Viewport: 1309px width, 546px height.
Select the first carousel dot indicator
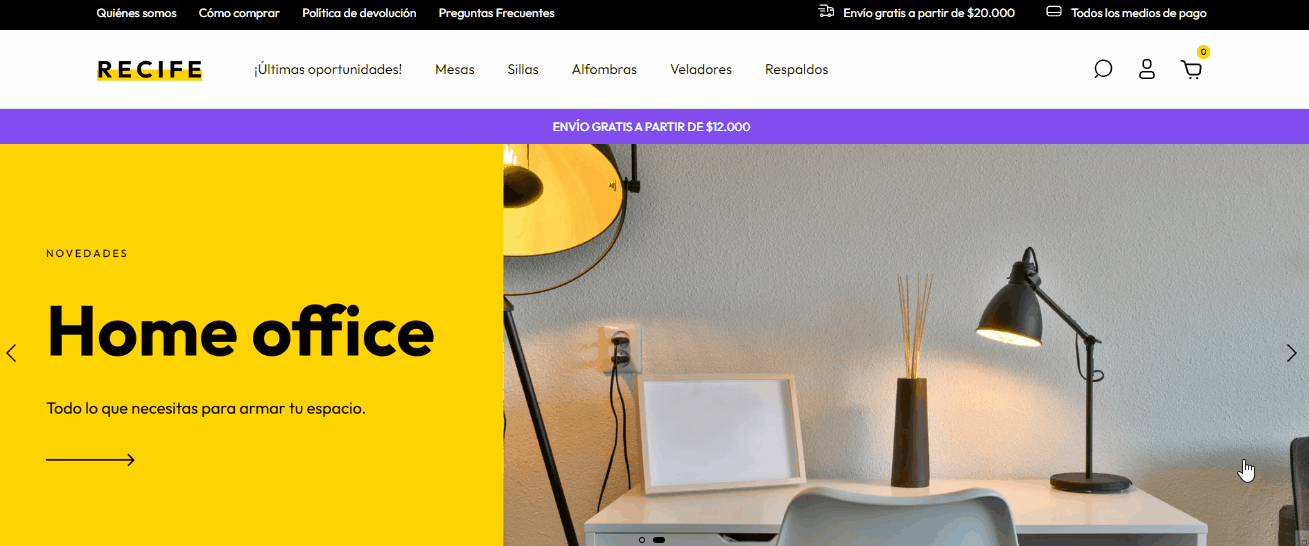pos(642,540)
